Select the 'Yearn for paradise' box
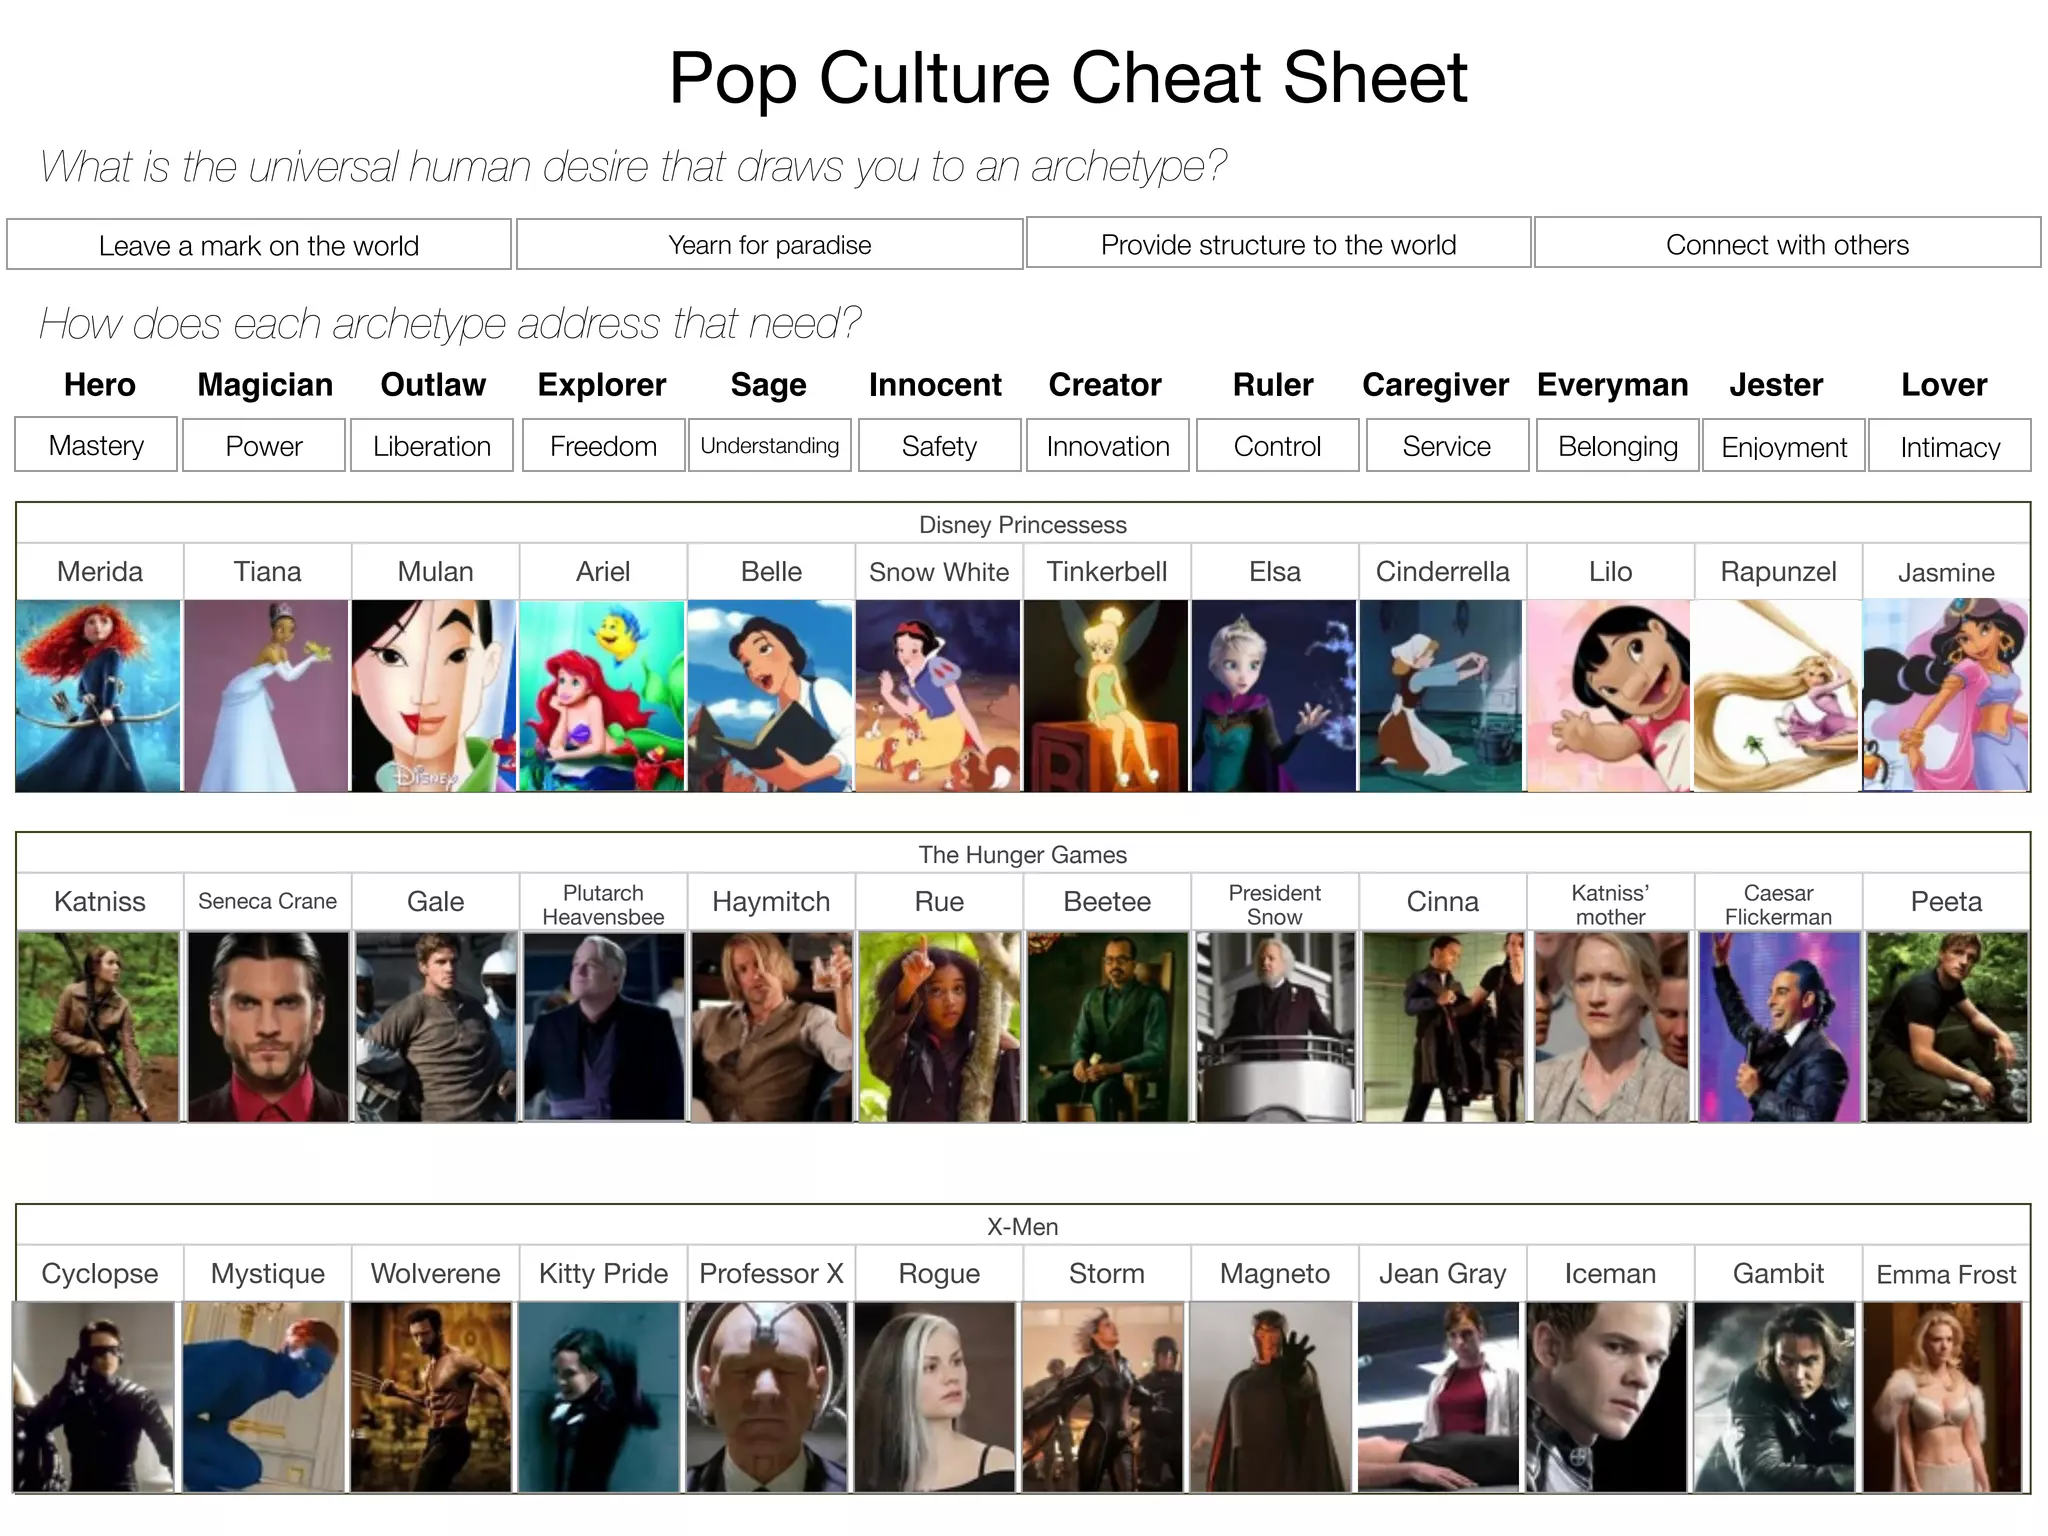The width and height of the screenshot is (2048, 1536). click(x=770, y=245)
